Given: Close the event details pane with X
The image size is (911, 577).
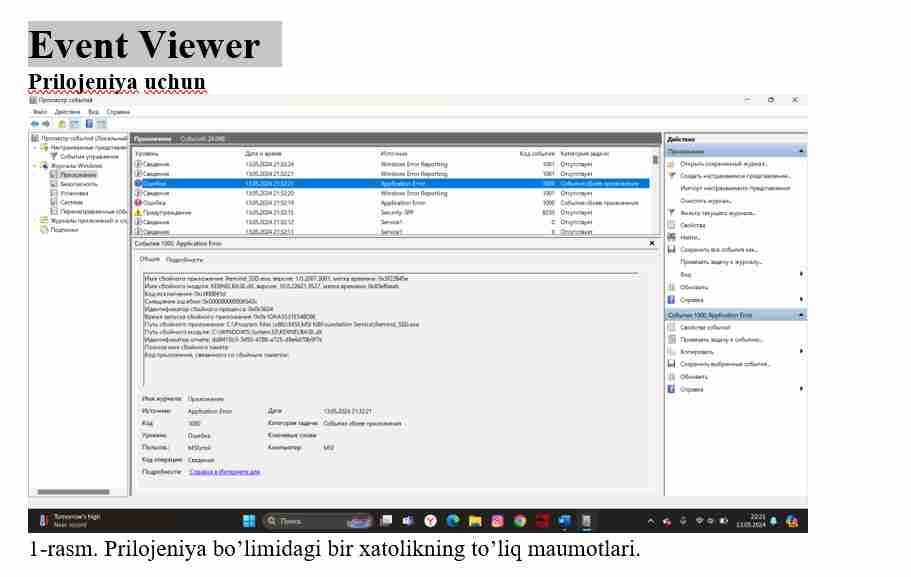Looking at the screenshot, I should coord(652,243).
